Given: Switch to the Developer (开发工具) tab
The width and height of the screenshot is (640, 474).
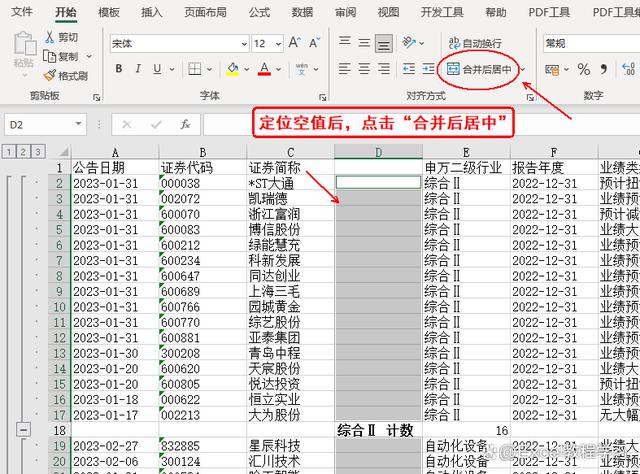Looking at the screenshot, I should tap(442, 12).
